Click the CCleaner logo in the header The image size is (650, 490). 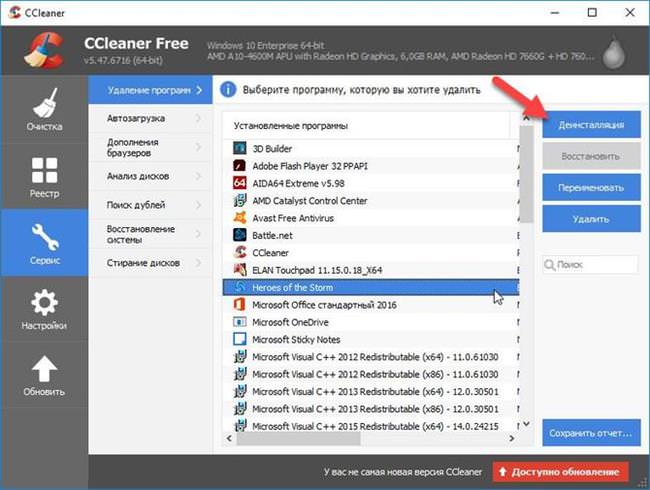point(43,51)
